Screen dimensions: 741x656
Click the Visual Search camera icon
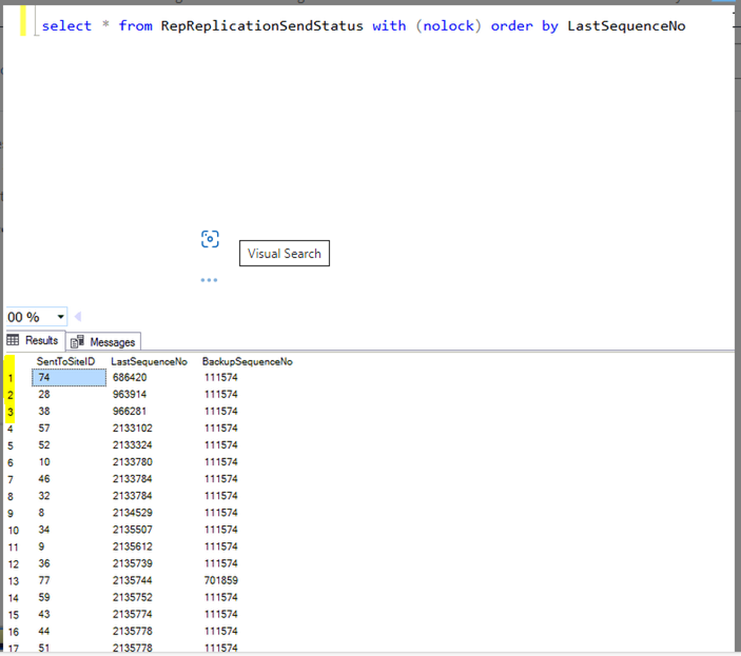click(210, 239)
